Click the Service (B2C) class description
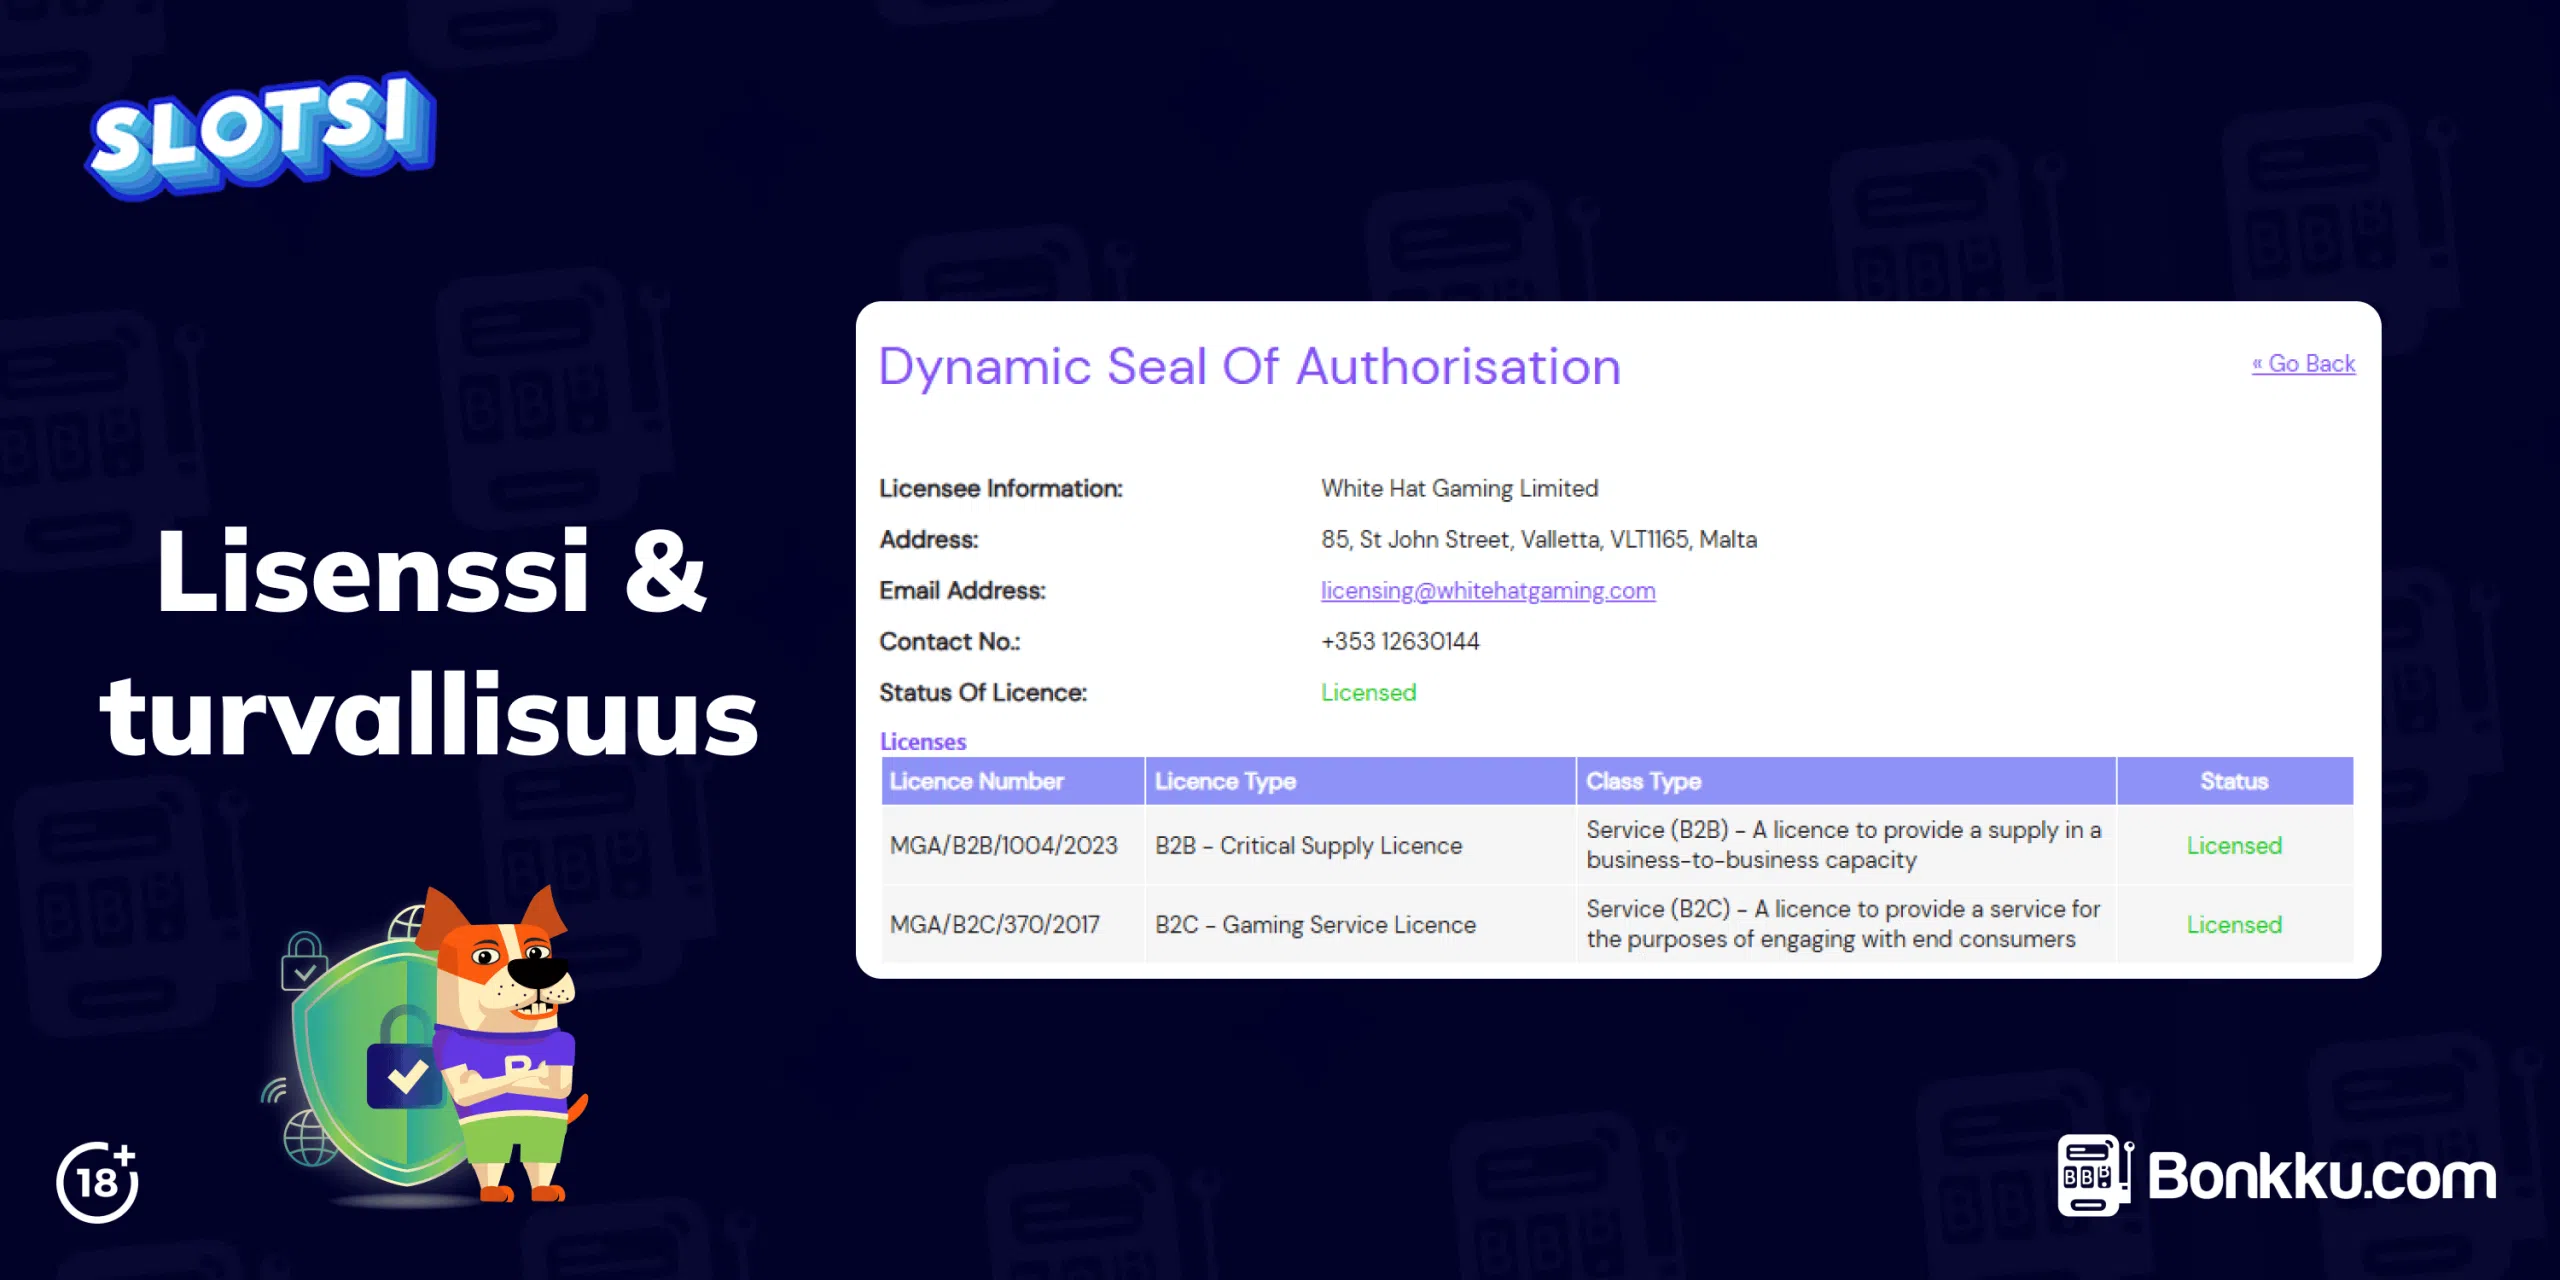This screenshot has width=2560, height=1280. click(x=1843, y=924)
